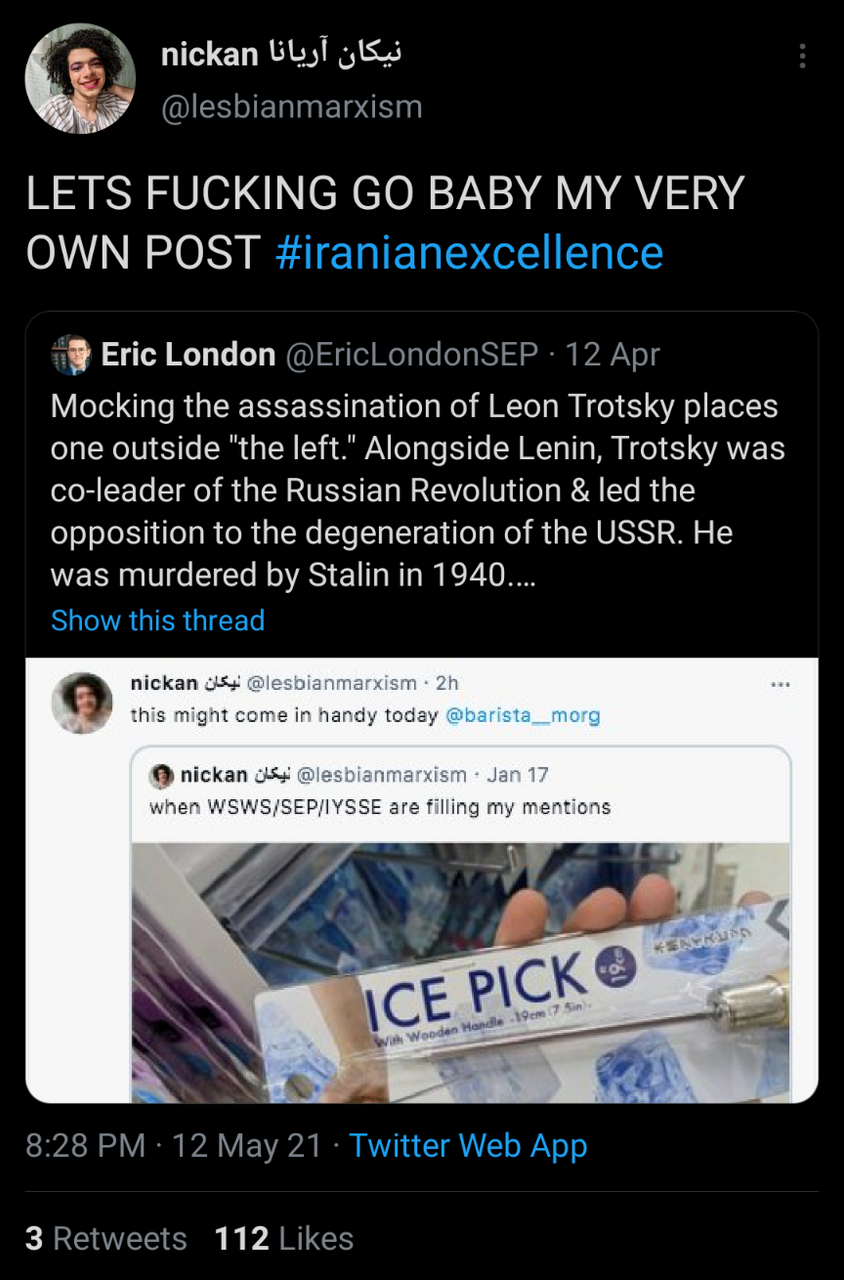Open the embedded screenshot's ellipsis menu
The height and width of the screenshot is (1280, 844).
(x=781, y=685)
